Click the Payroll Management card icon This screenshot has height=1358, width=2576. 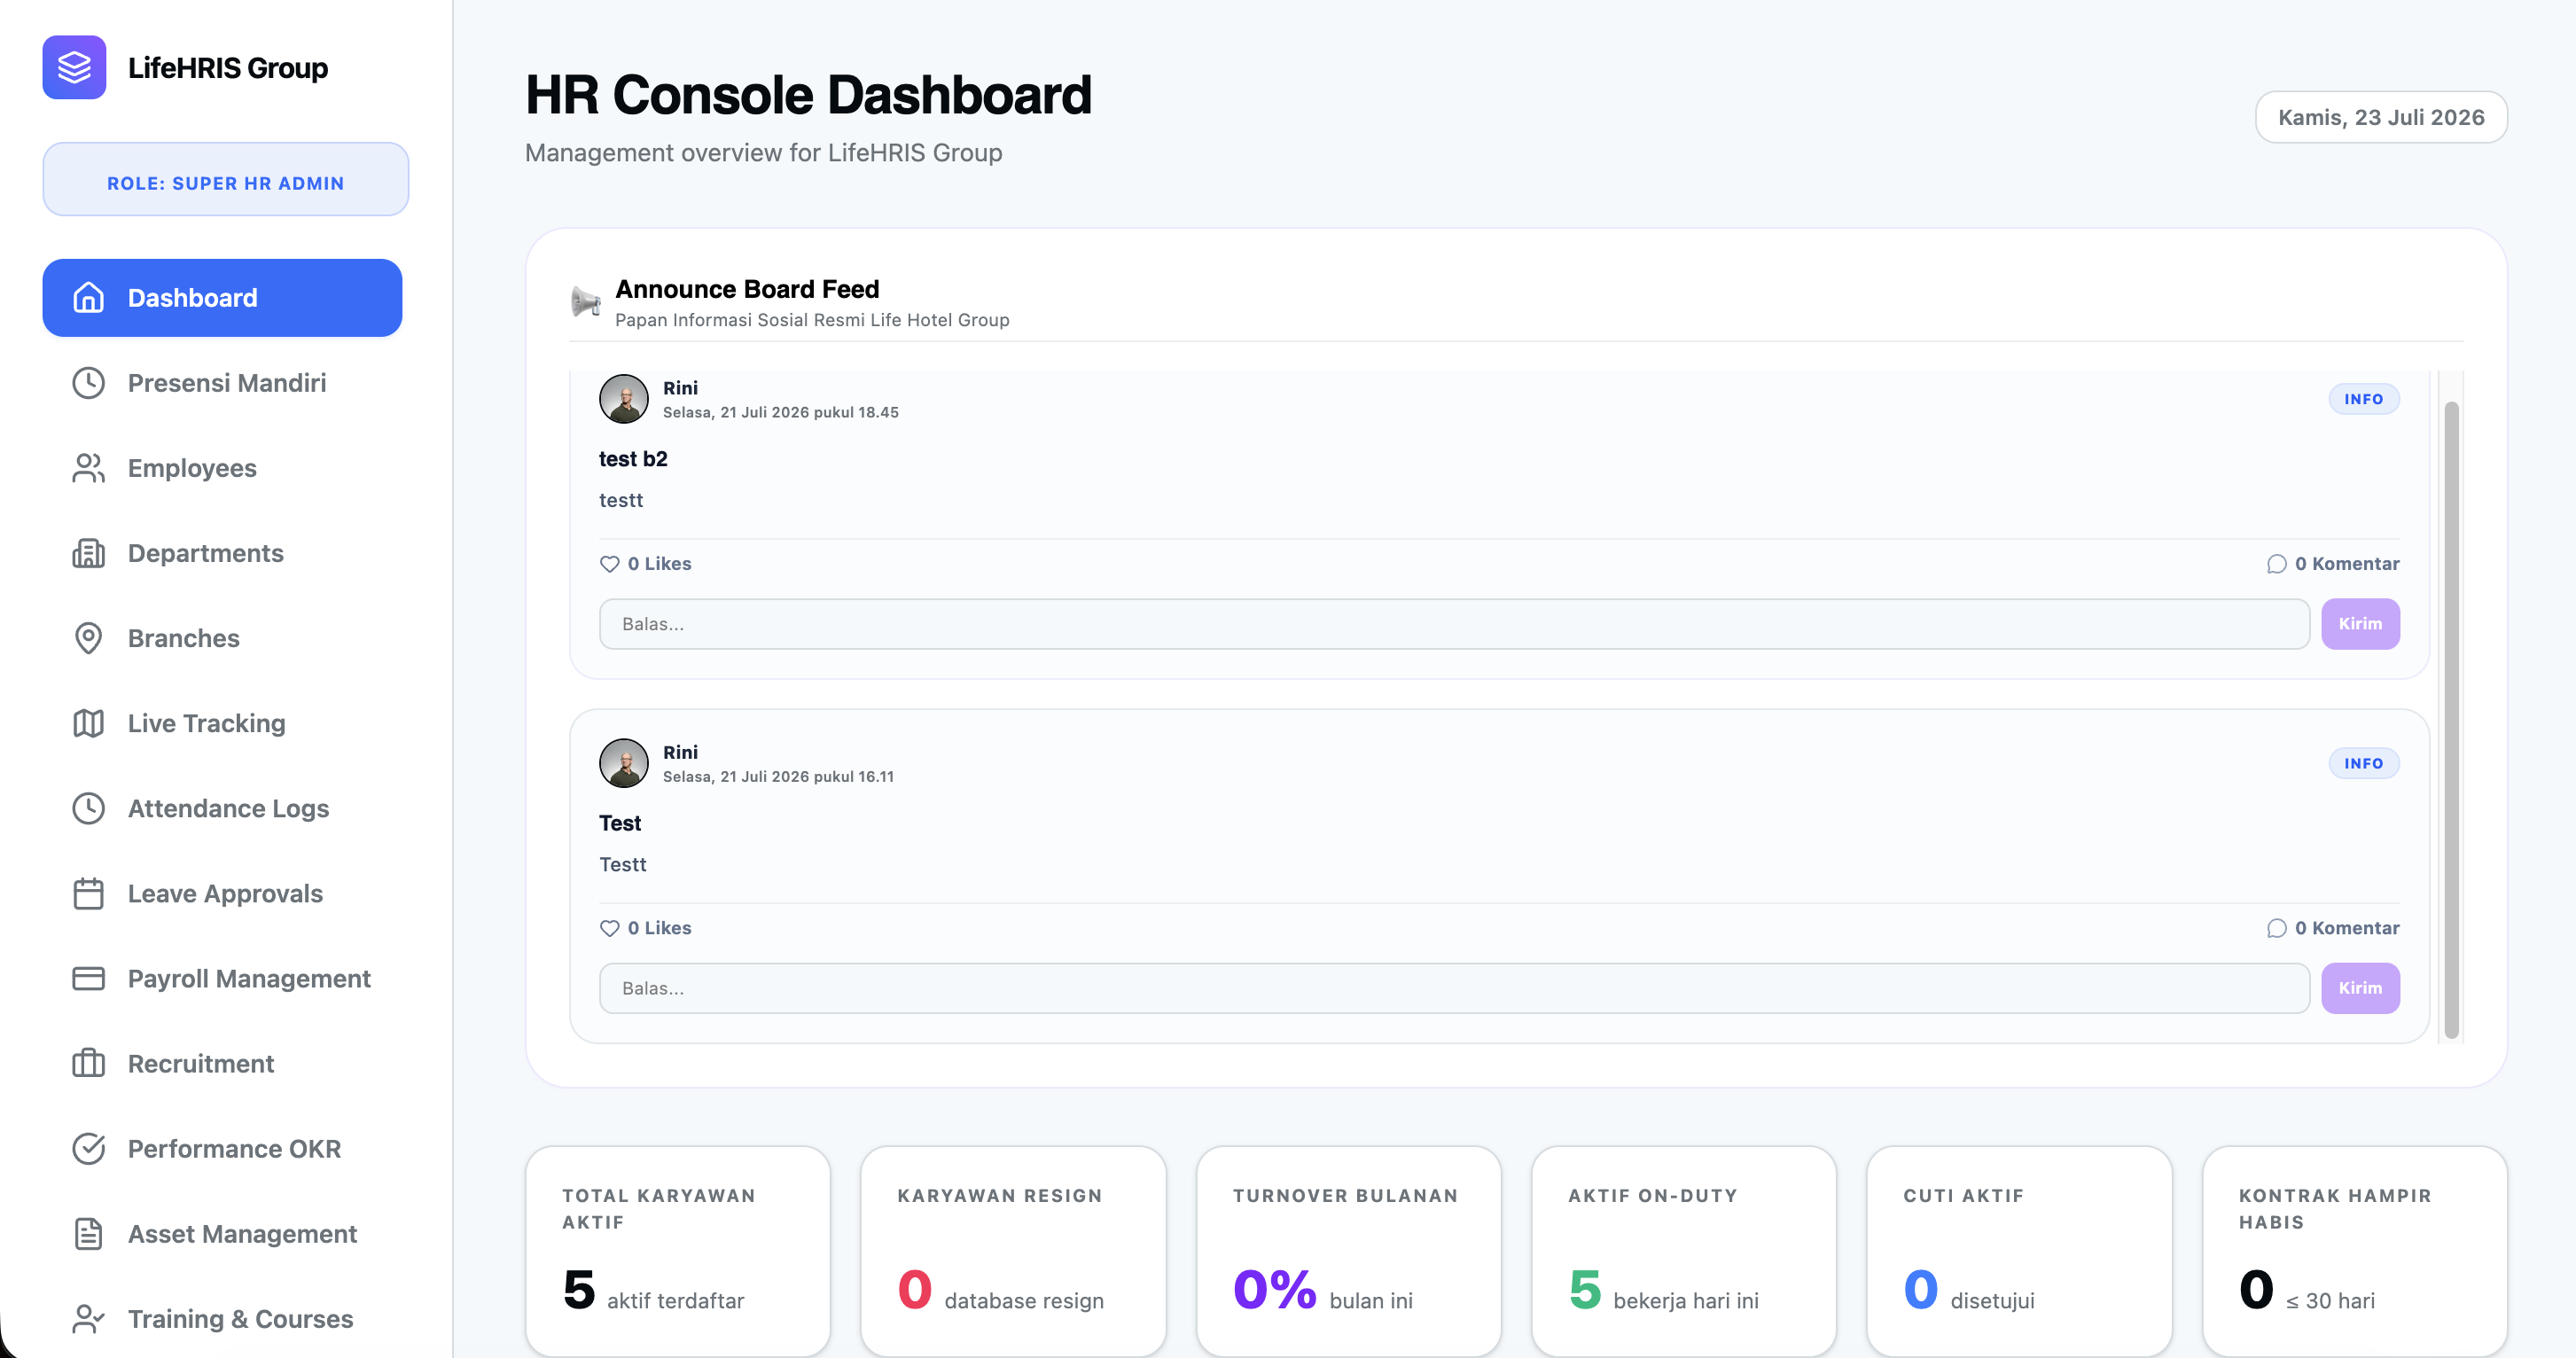[88, 977]
